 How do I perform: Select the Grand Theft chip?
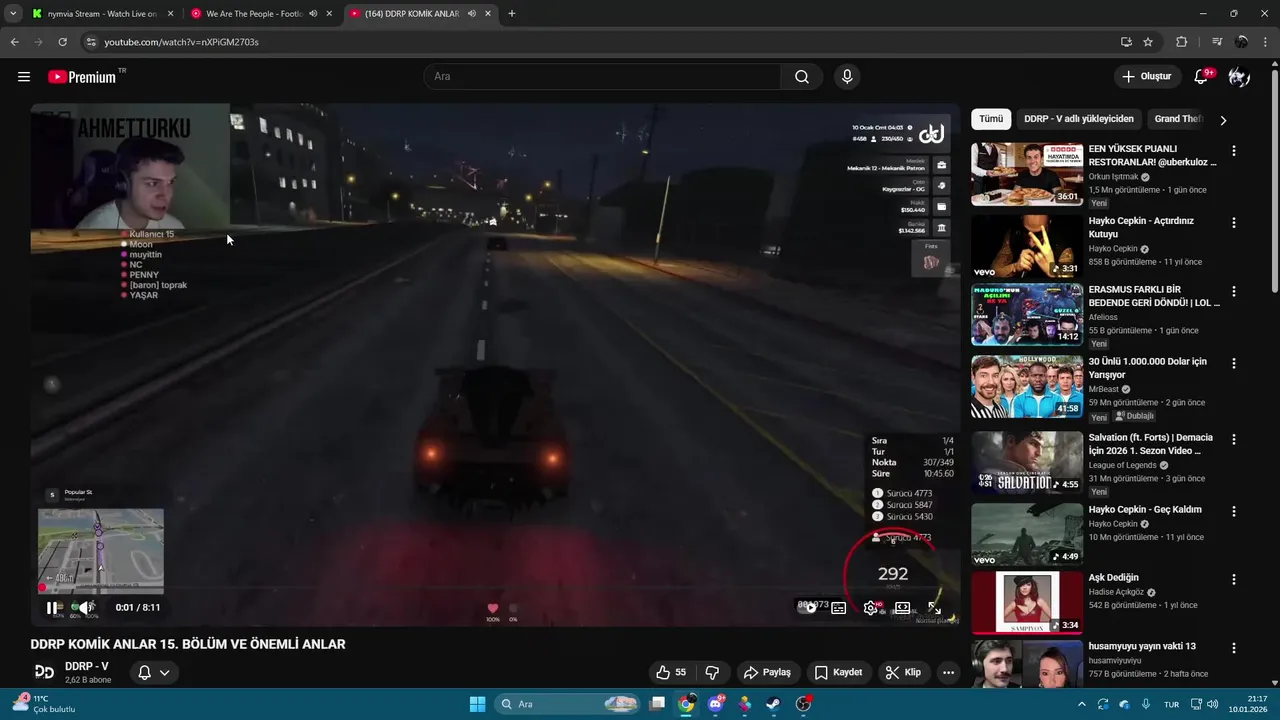pos(1177,119)
